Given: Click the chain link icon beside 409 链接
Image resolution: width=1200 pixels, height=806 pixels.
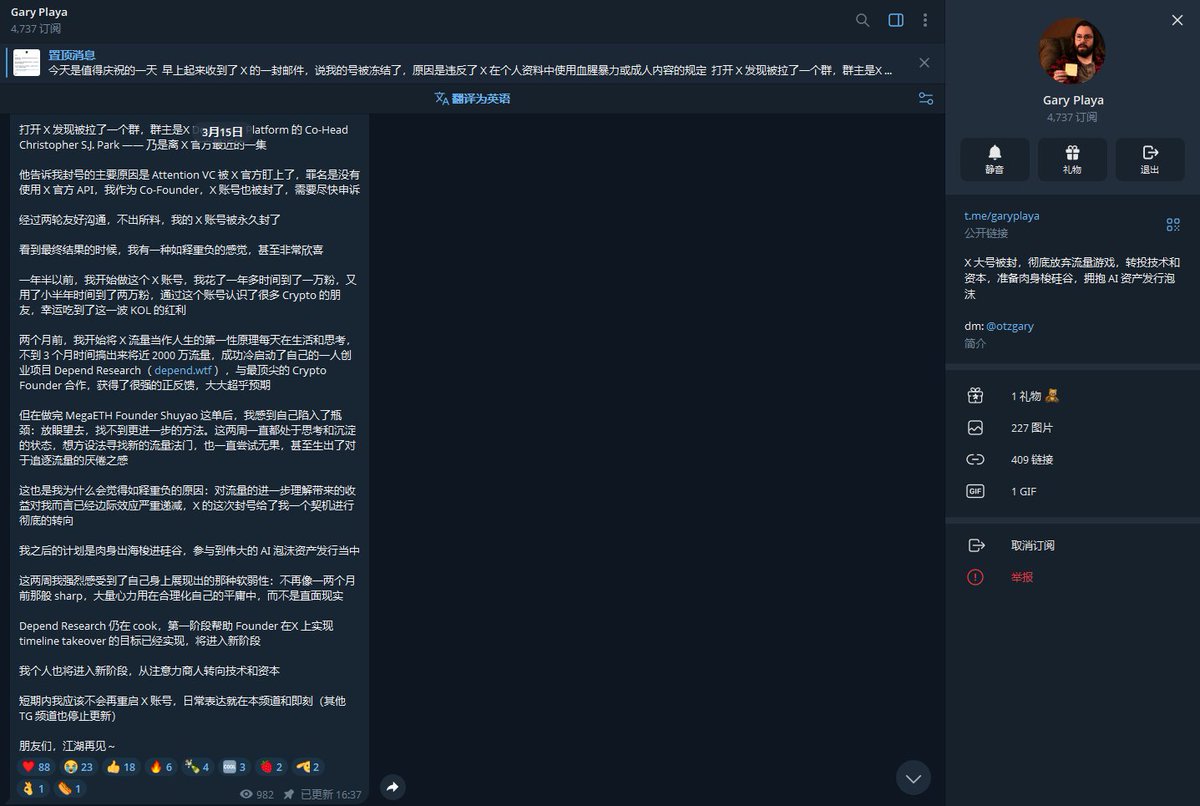Looking at the screenshot, I should (x=976, y=460).
